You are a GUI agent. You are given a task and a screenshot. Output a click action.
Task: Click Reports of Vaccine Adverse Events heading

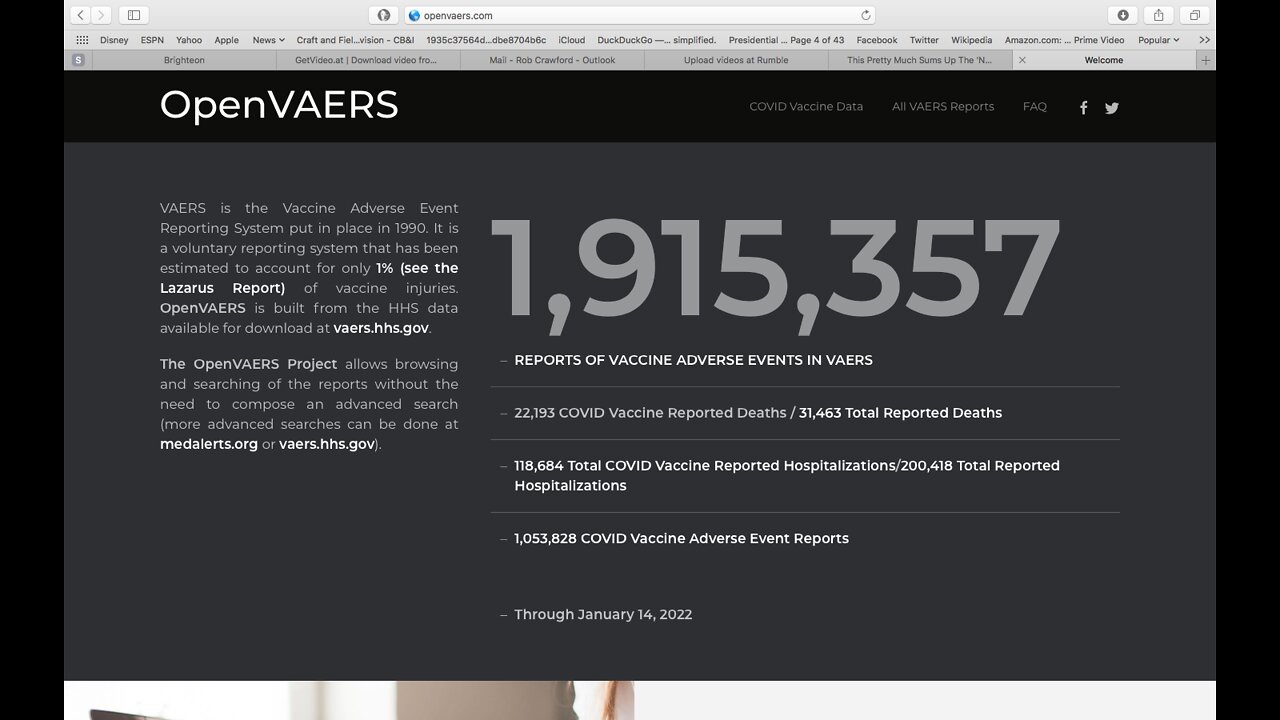(x=693, y=360)
